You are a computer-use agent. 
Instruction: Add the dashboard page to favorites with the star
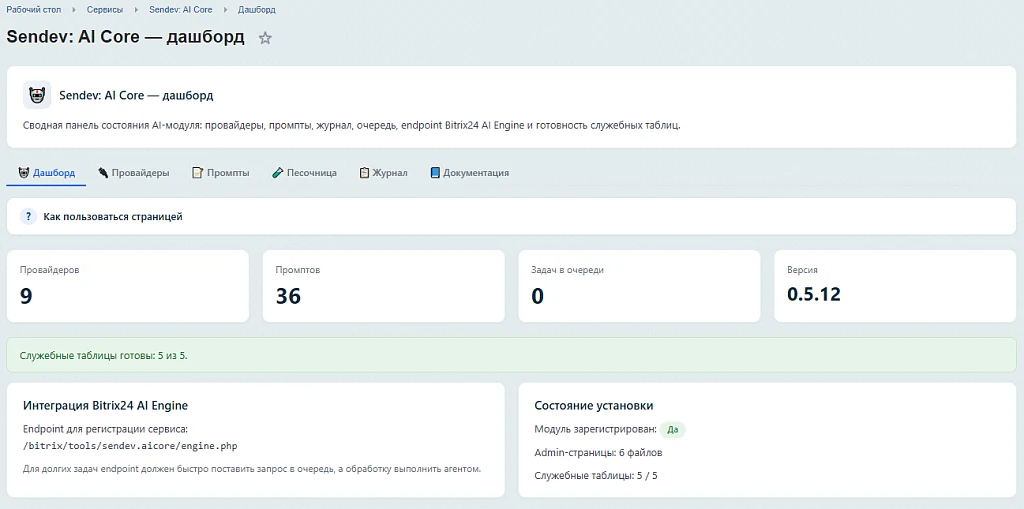click(264, 38)
